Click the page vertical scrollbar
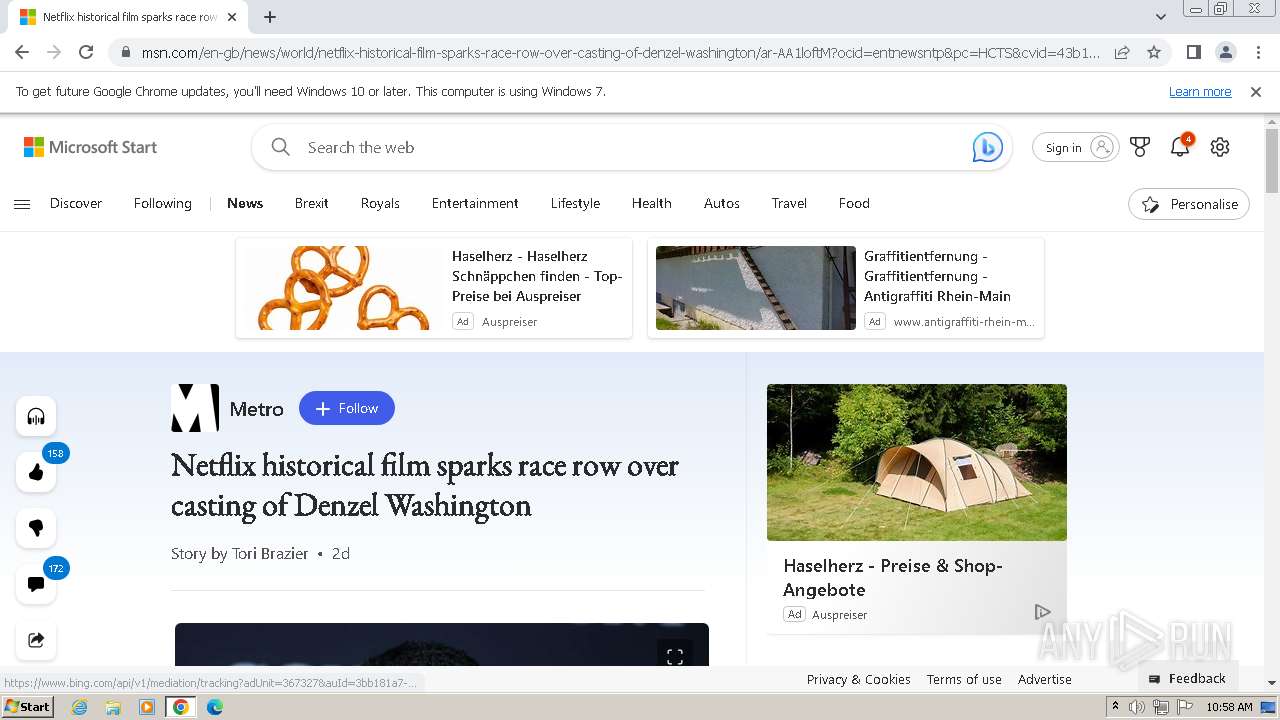1280x720 pixels. pyautogui.click(x=1272, y=160)
